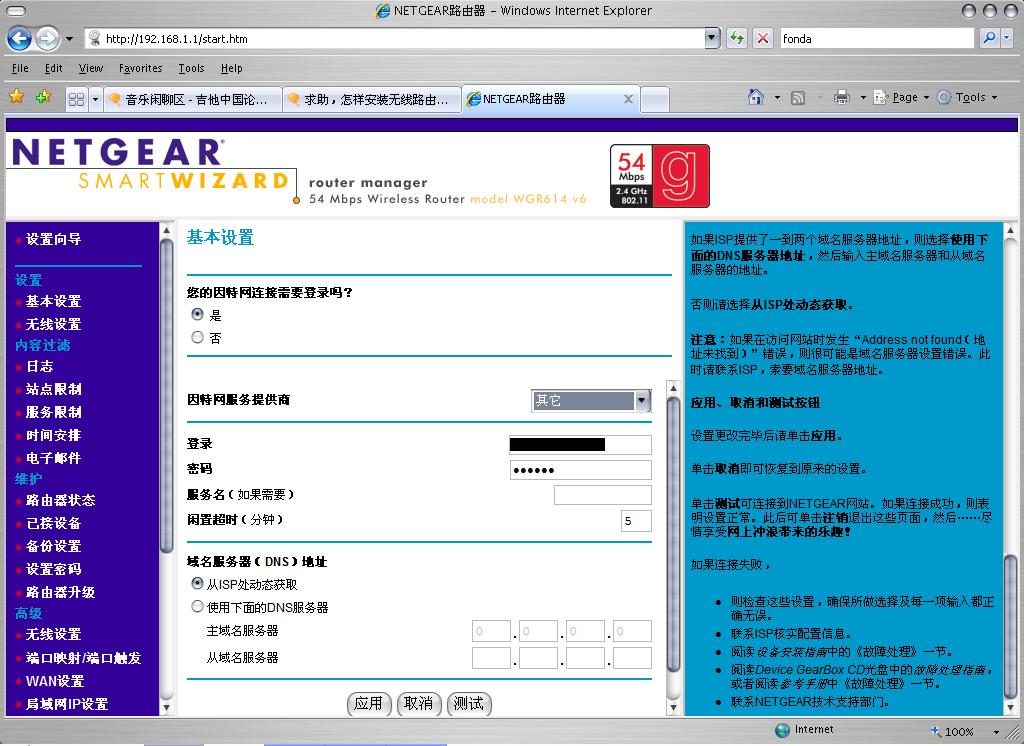Image resolution: width=1024 pixels, height=746 pixels.
Task: Click the green Refresh icon
Action: tap(737, 39)
